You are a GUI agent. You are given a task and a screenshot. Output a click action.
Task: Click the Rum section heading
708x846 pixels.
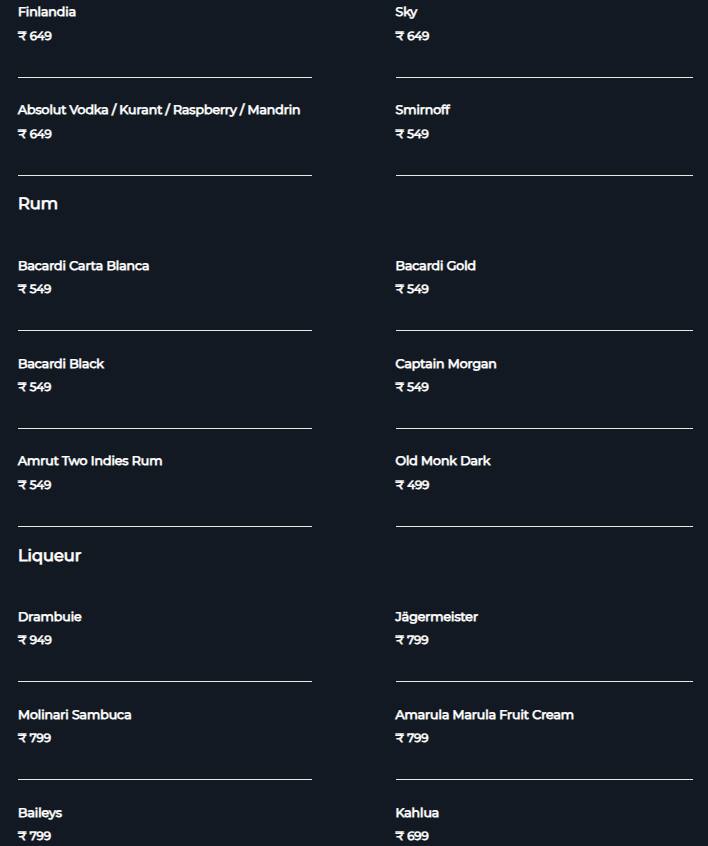[38, 204]
